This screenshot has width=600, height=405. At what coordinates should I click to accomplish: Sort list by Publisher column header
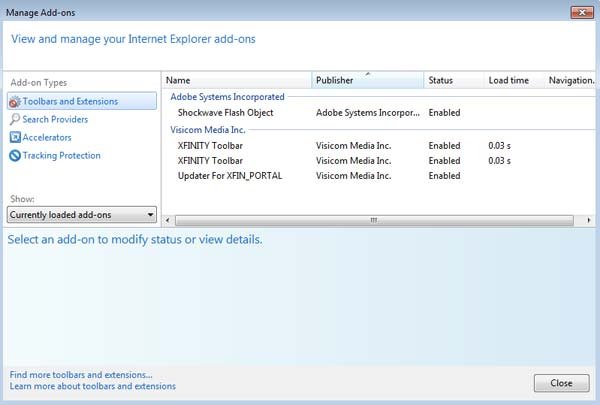pyautogui.click(x=368, y=80)
